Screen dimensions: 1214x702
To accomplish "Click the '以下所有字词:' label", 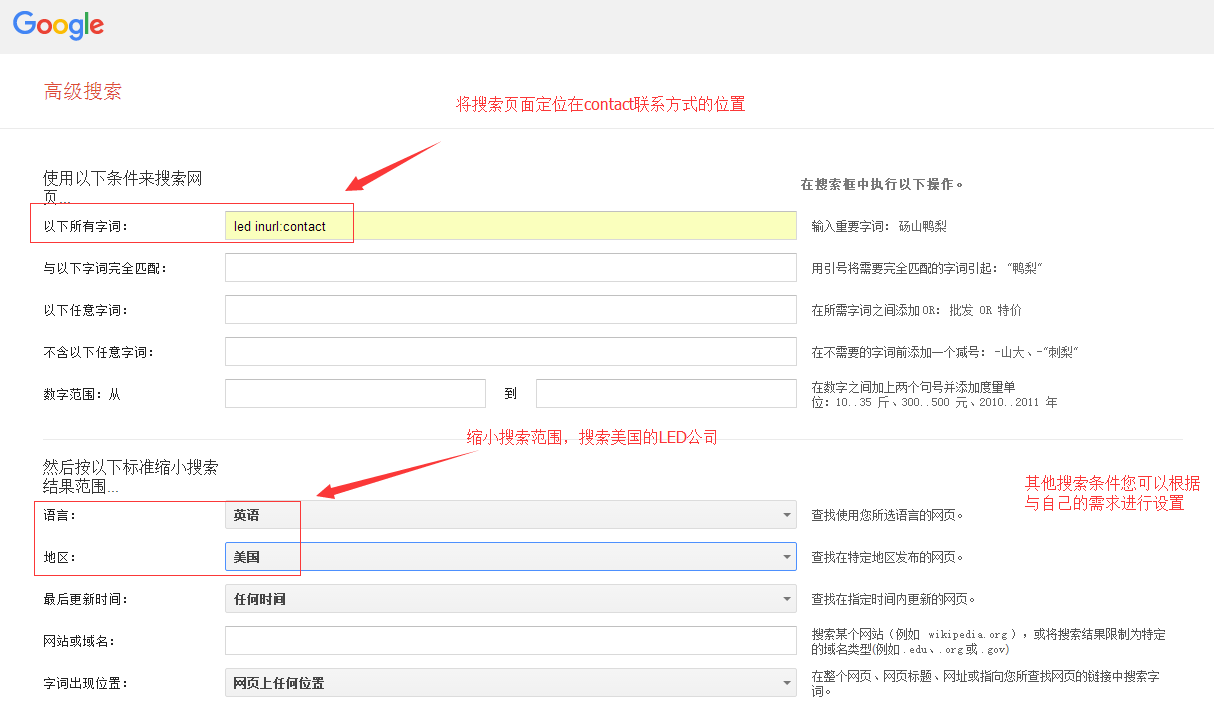I will pos(86,226).
